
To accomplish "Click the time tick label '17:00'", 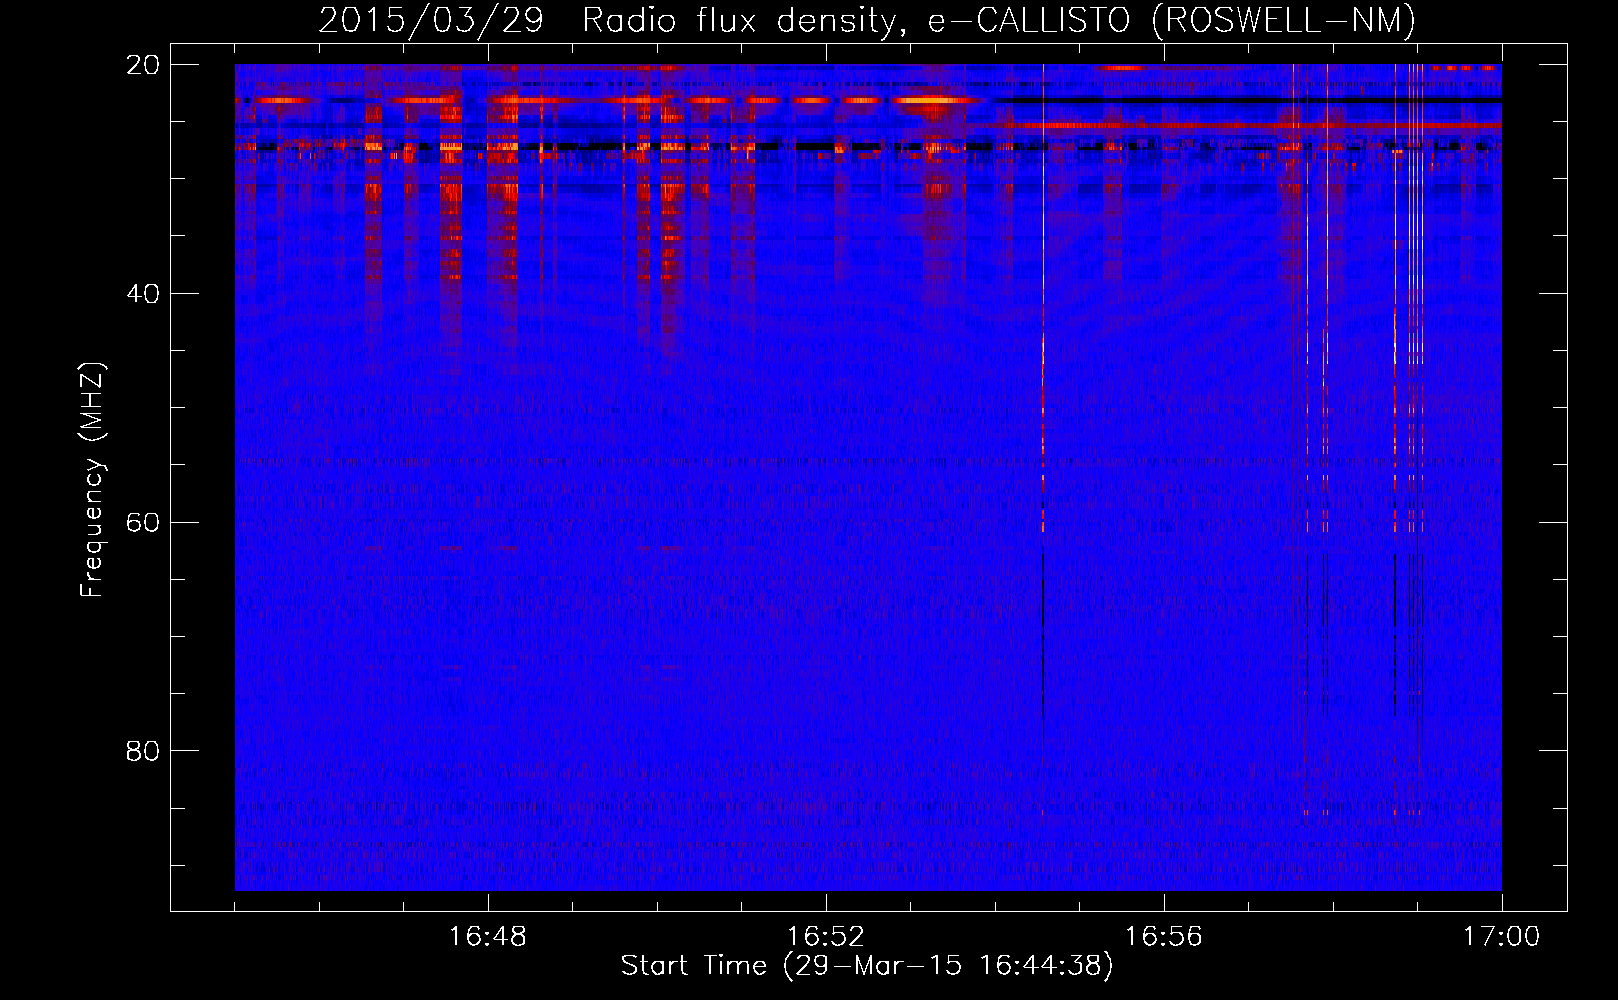I will pyautogui.click(x=1502, y=936).
